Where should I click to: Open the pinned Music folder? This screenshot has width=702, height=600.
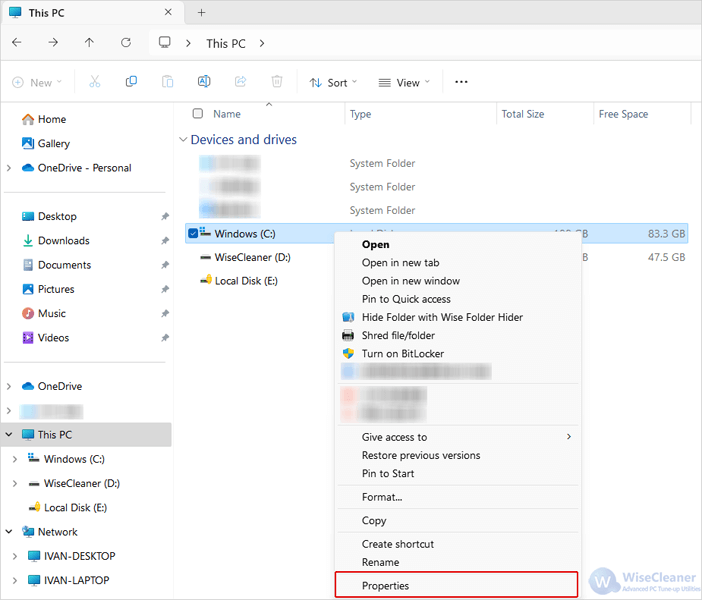(x=51, y=313)
